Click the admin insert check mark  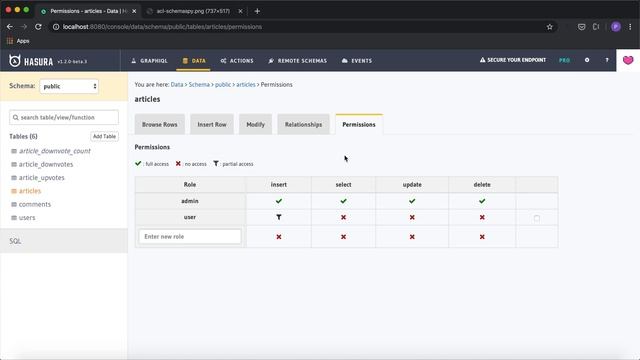(x=279, y=201)
